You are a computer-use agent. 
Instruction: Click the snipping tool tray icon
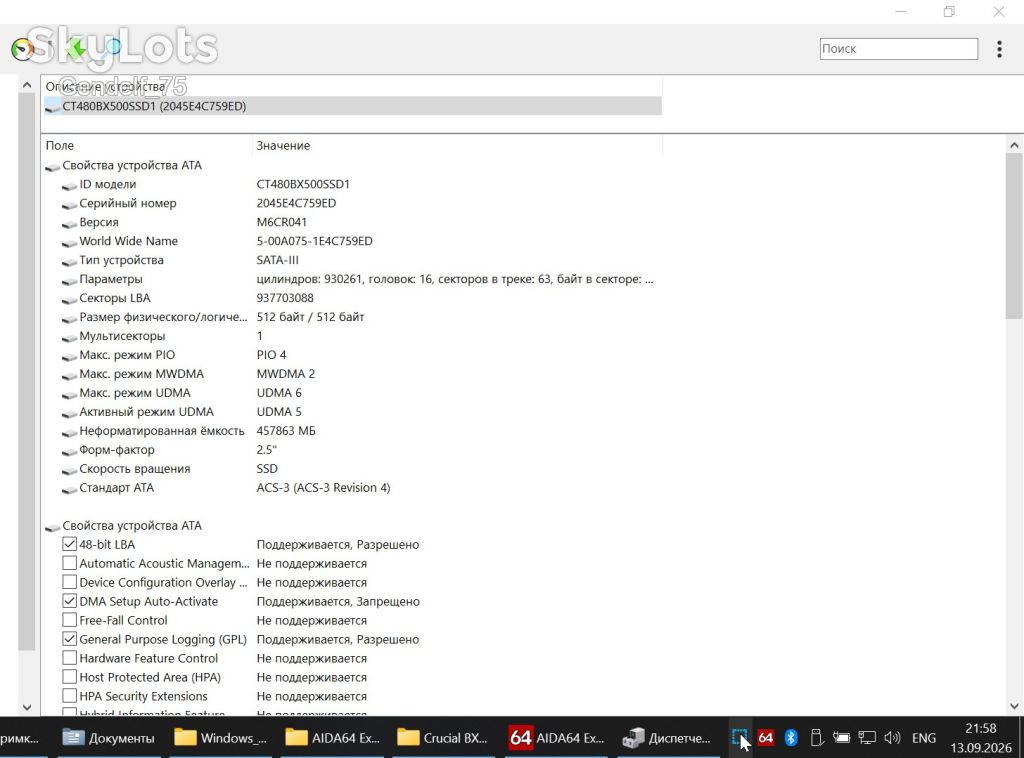[x=739, y=738]
